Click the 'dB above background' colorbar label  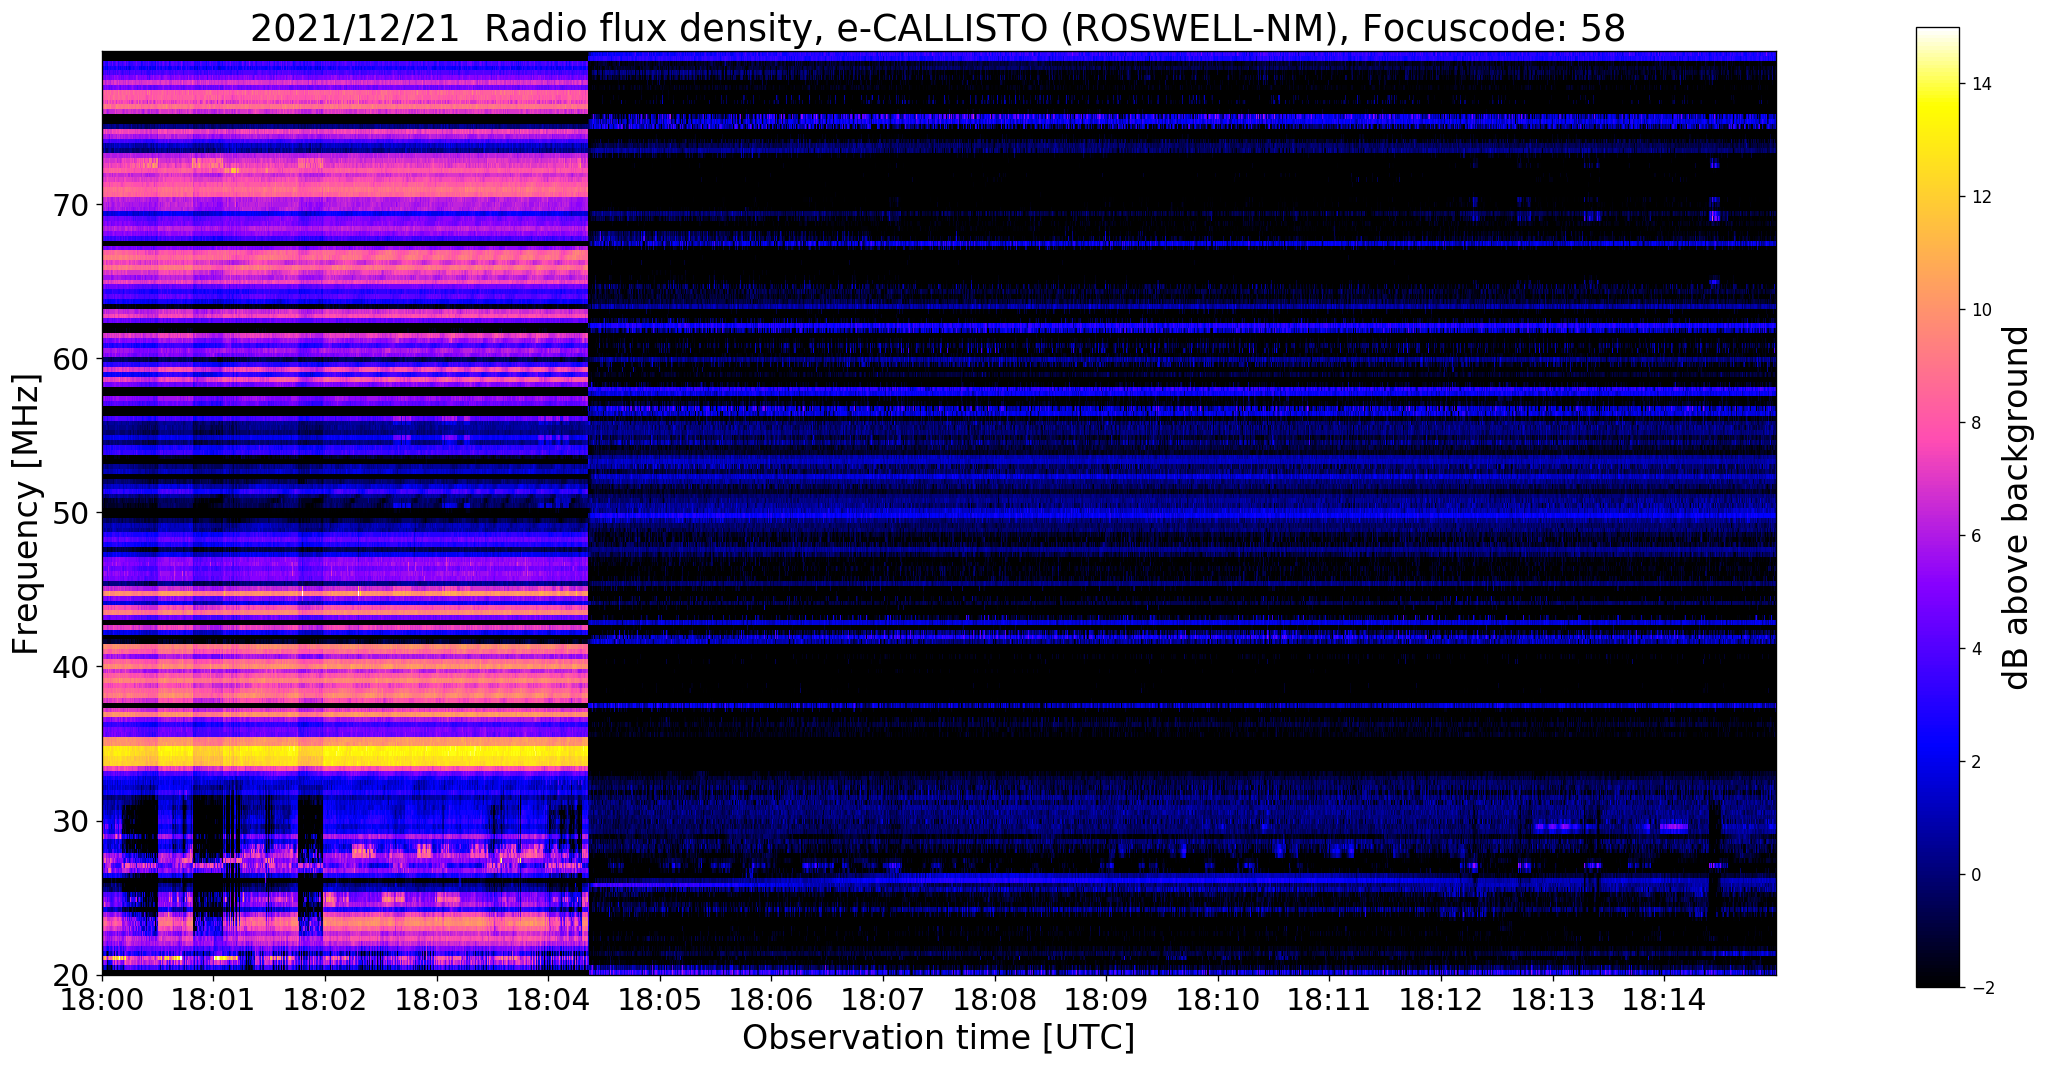click(2017, 507)
